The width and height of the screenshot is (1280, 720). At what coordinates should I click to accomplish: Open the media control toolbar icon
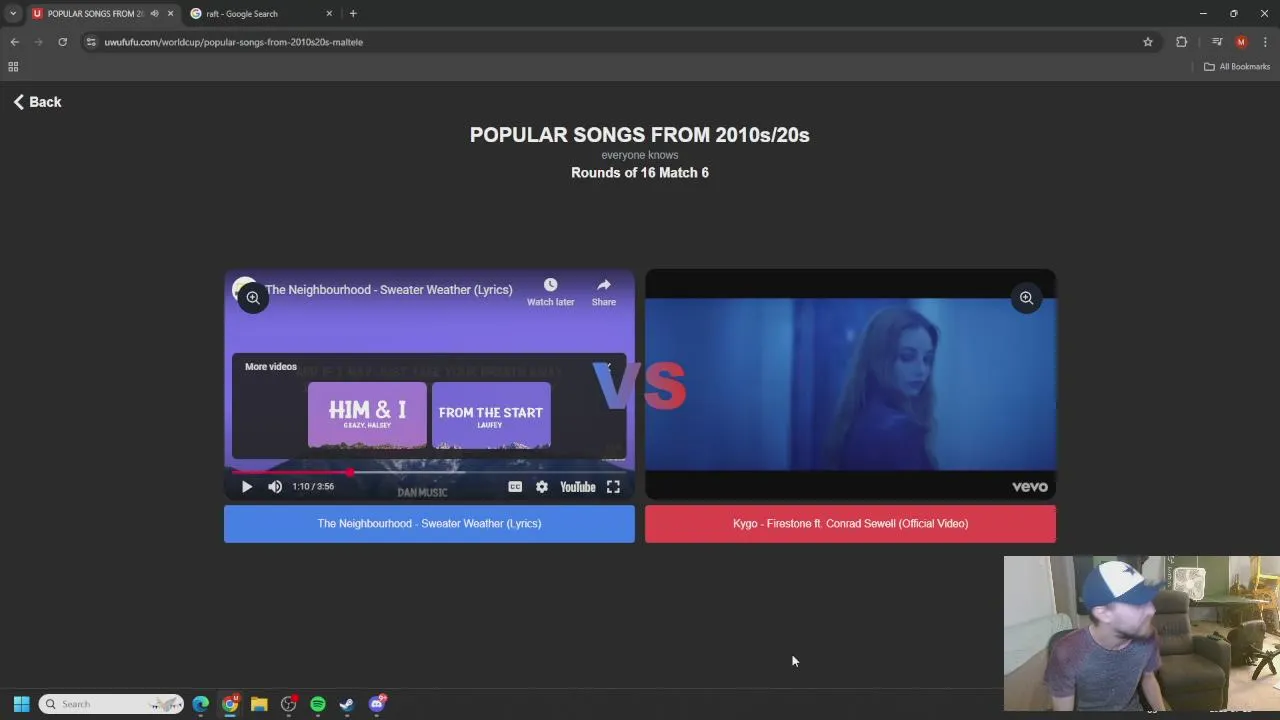coord(1217,42)
